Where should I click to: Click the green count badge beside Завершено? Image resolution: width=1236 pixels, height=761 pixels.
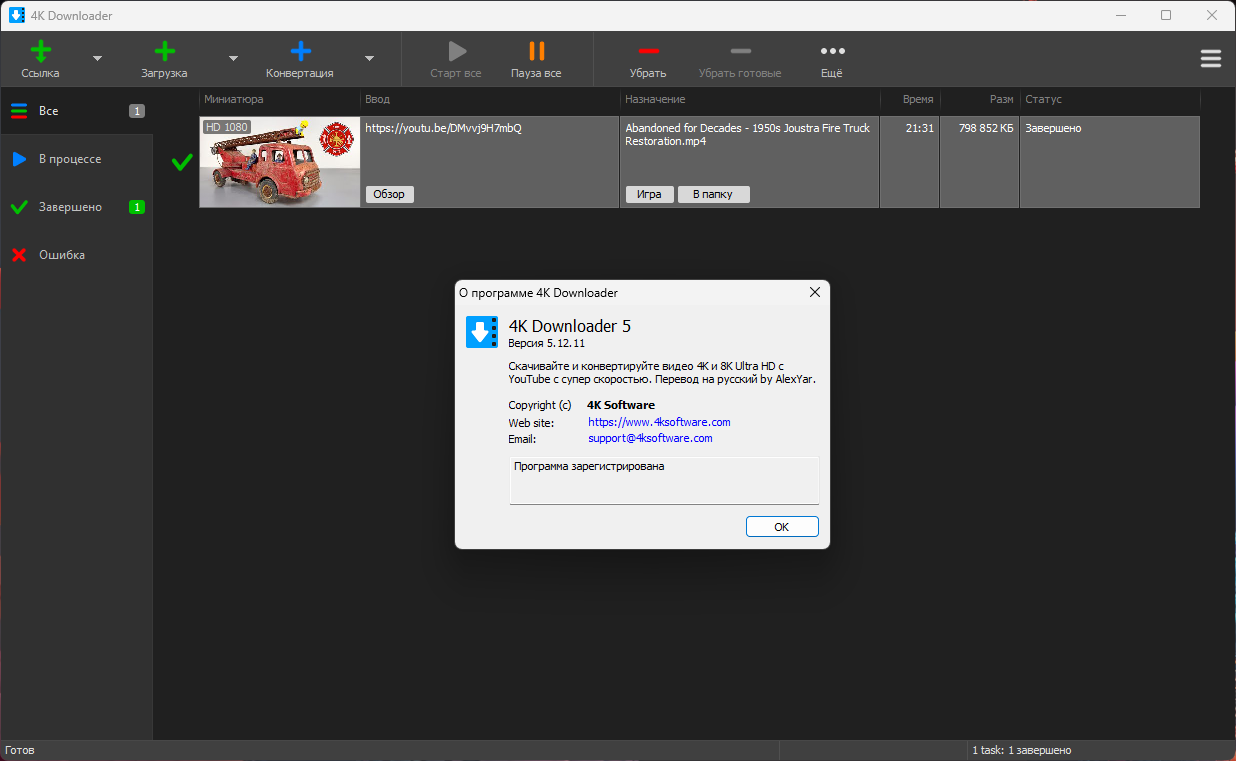137,207
